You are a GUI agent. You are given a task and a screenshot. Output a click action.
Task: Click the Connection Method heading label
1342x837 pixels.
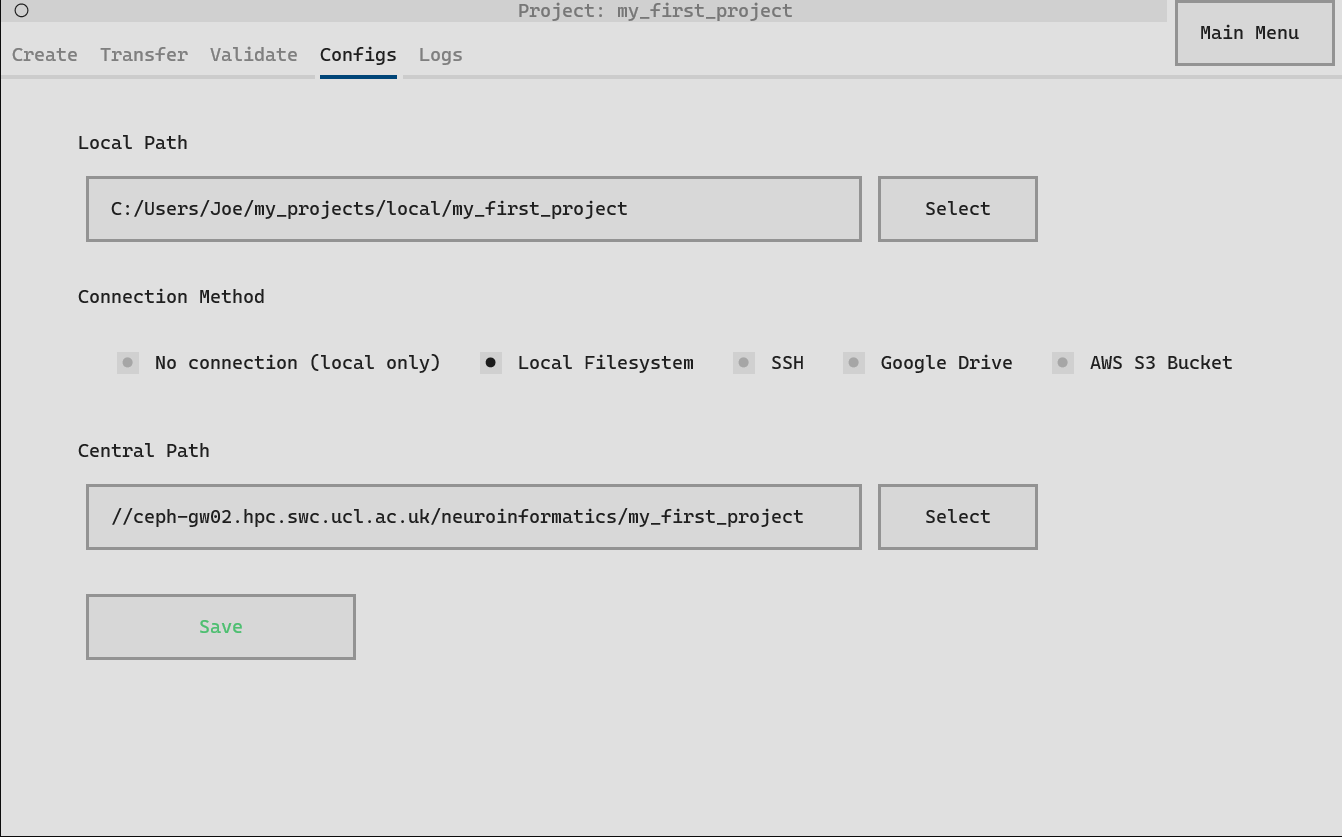(x=171, y=297)
